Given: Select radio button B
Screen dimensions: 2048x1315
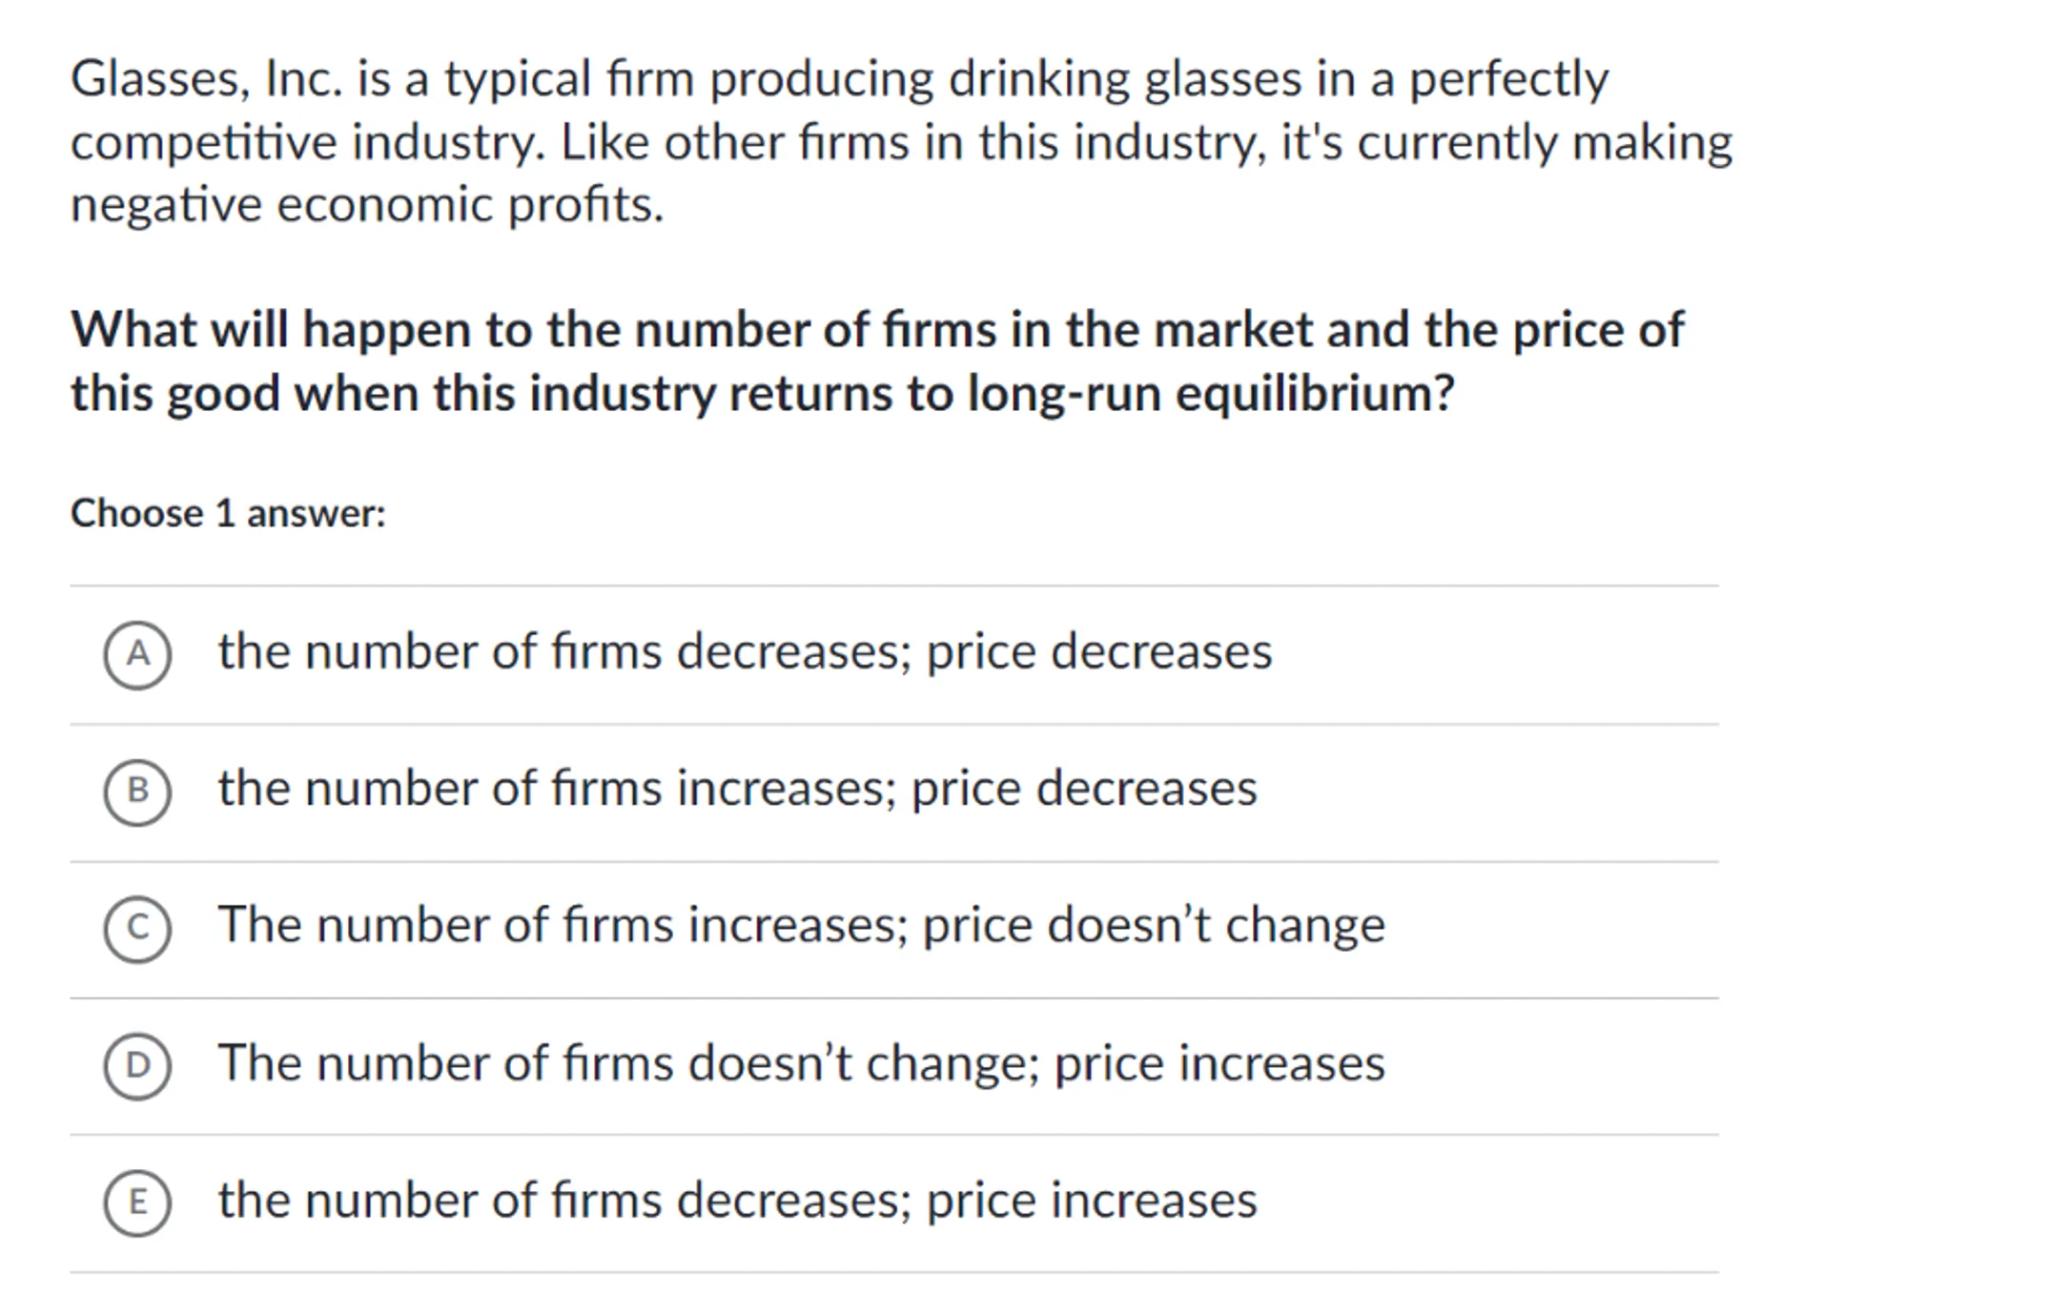Looking at the screenshot, I should (137, 792).
